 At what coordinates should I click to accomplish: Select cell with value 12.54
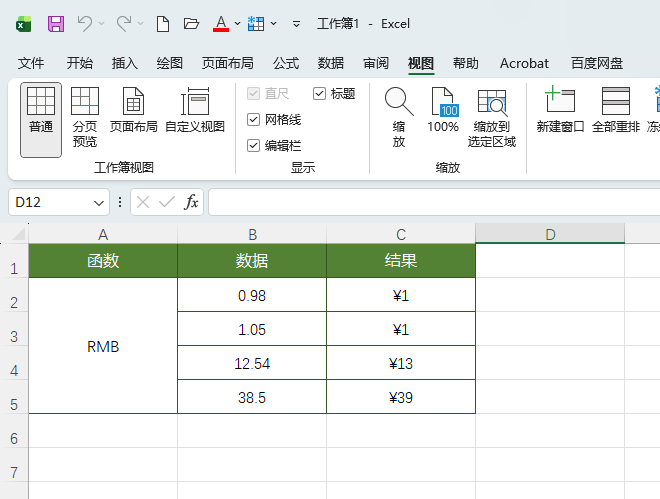click(252, 363)
